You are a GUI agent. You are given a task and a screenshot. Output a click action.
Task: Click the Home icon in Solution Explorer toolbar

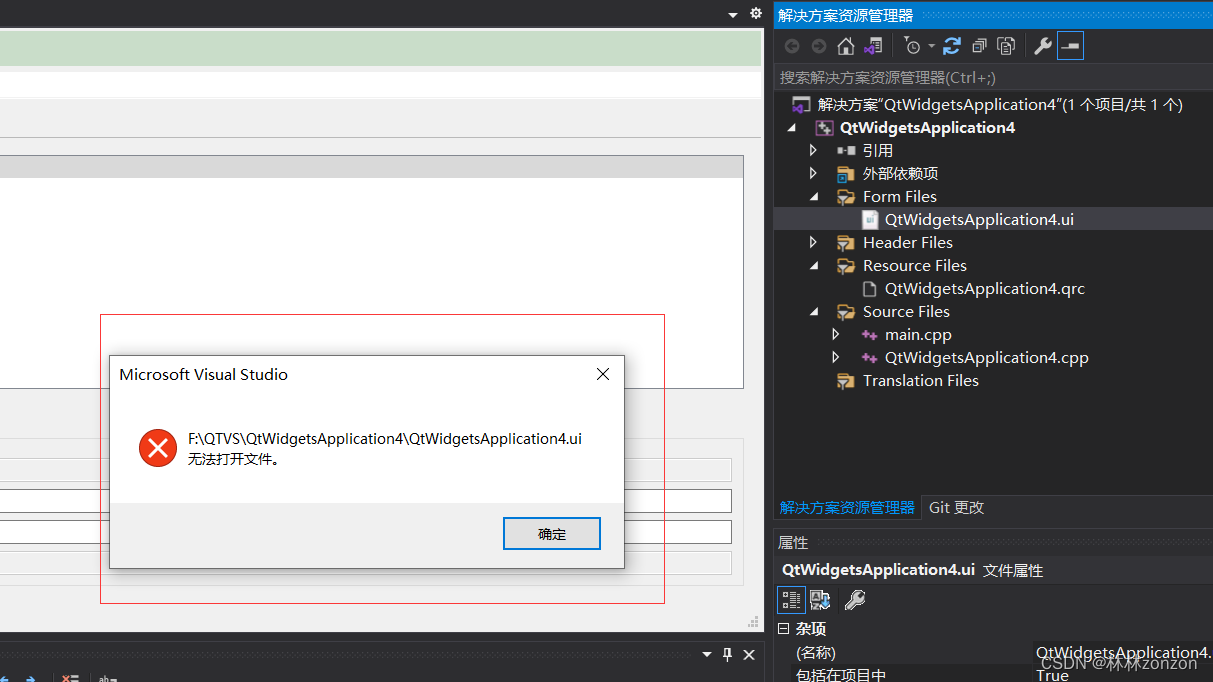click(845, 45)
